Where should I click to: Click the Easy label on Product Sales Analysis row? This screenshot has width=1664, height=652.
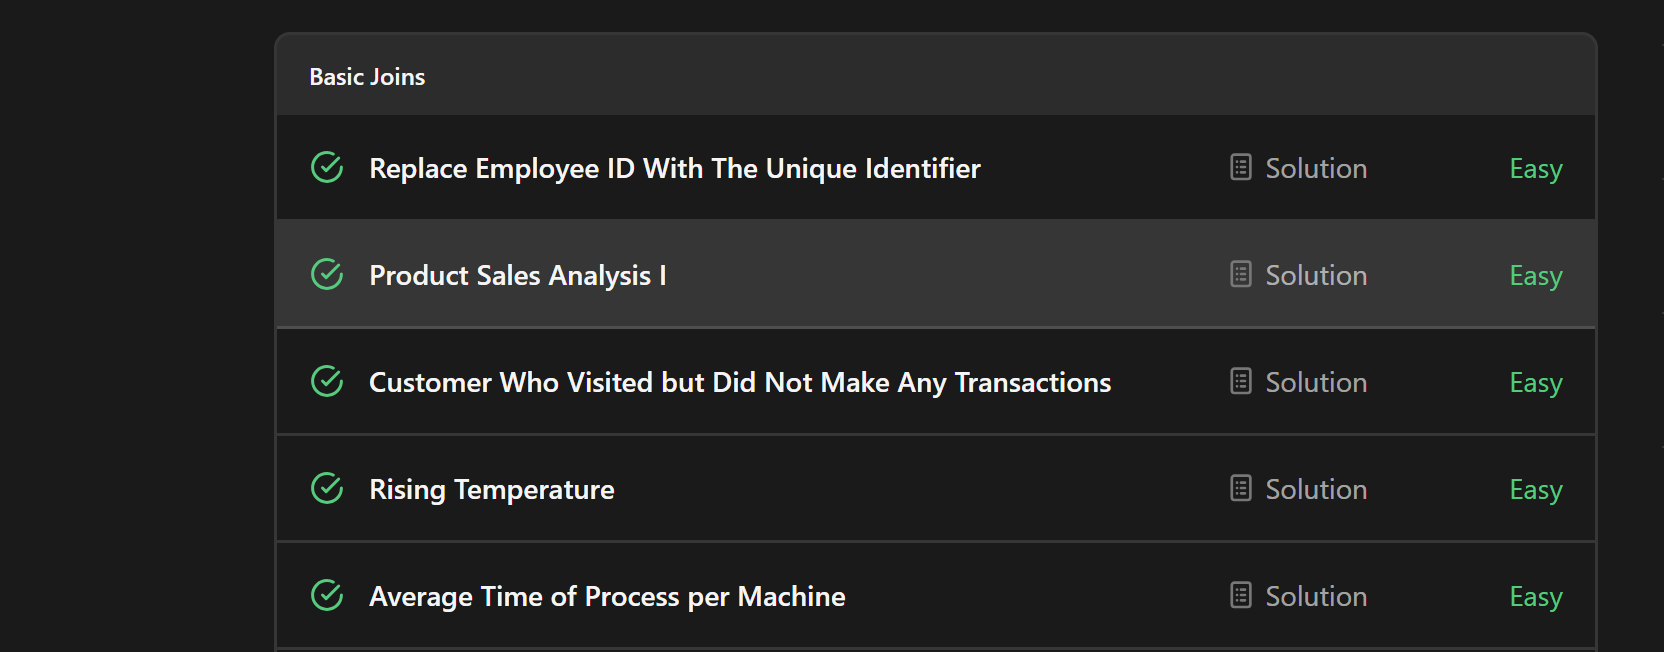point(1536,276)
